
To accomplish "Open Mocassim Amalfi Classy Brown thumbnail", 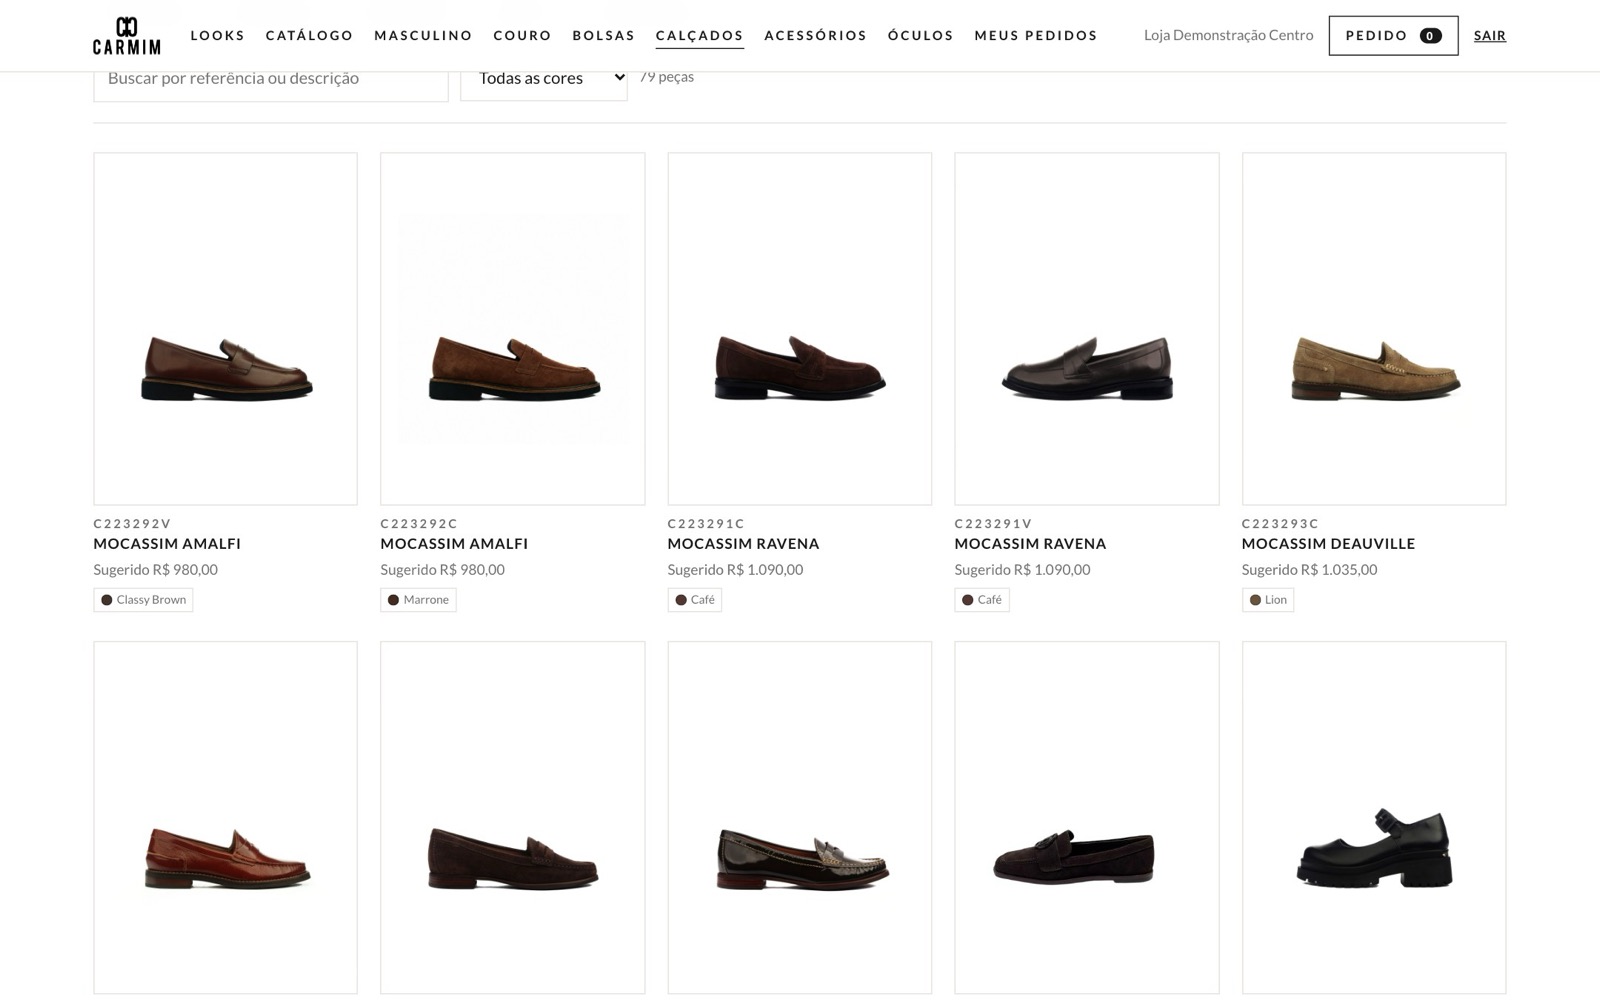I will (225, 329).
